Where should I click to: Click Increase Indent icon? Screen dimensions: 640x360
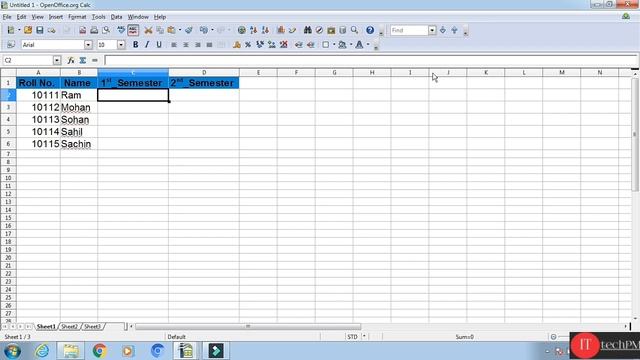point(311,44)
